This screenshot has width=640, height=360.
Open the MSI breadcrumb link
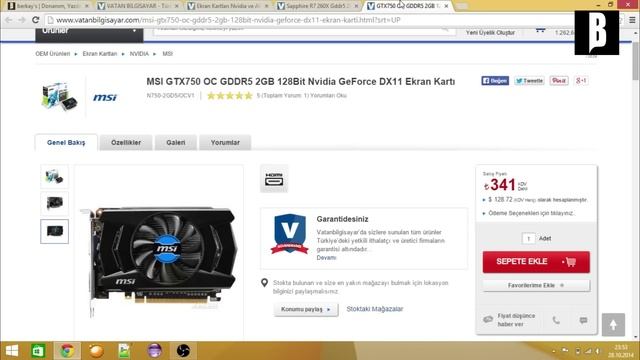167,53
